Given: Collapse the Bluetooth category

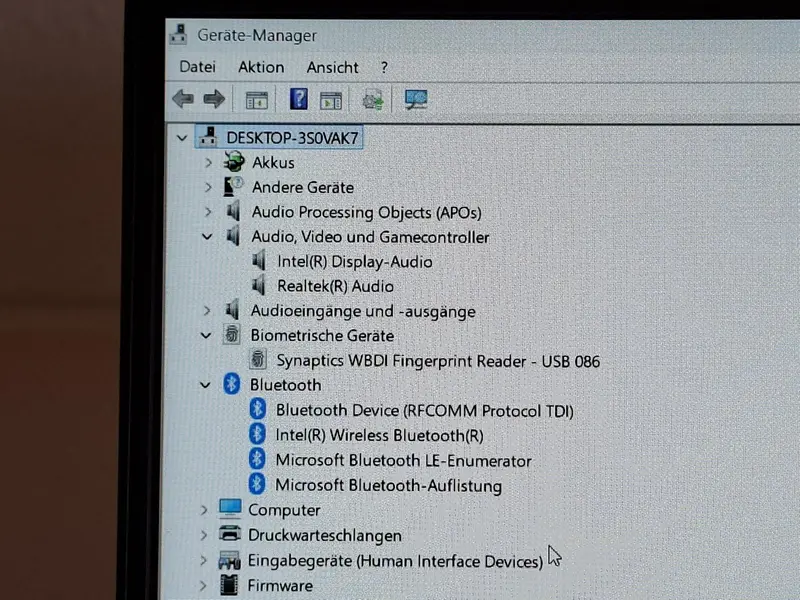Looking at the screenshot, I should pos(205,385).
